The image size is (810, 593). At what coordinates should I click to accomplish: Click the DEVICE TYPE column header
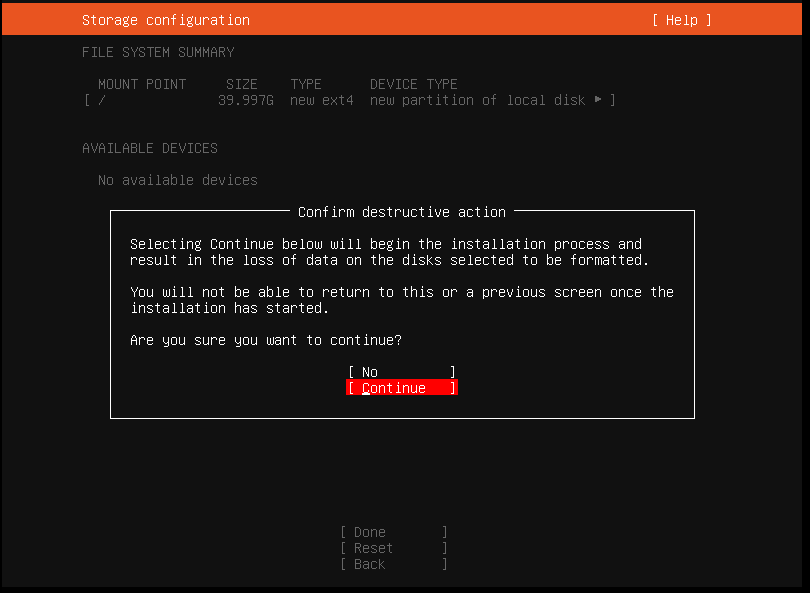tap(414, 84)
